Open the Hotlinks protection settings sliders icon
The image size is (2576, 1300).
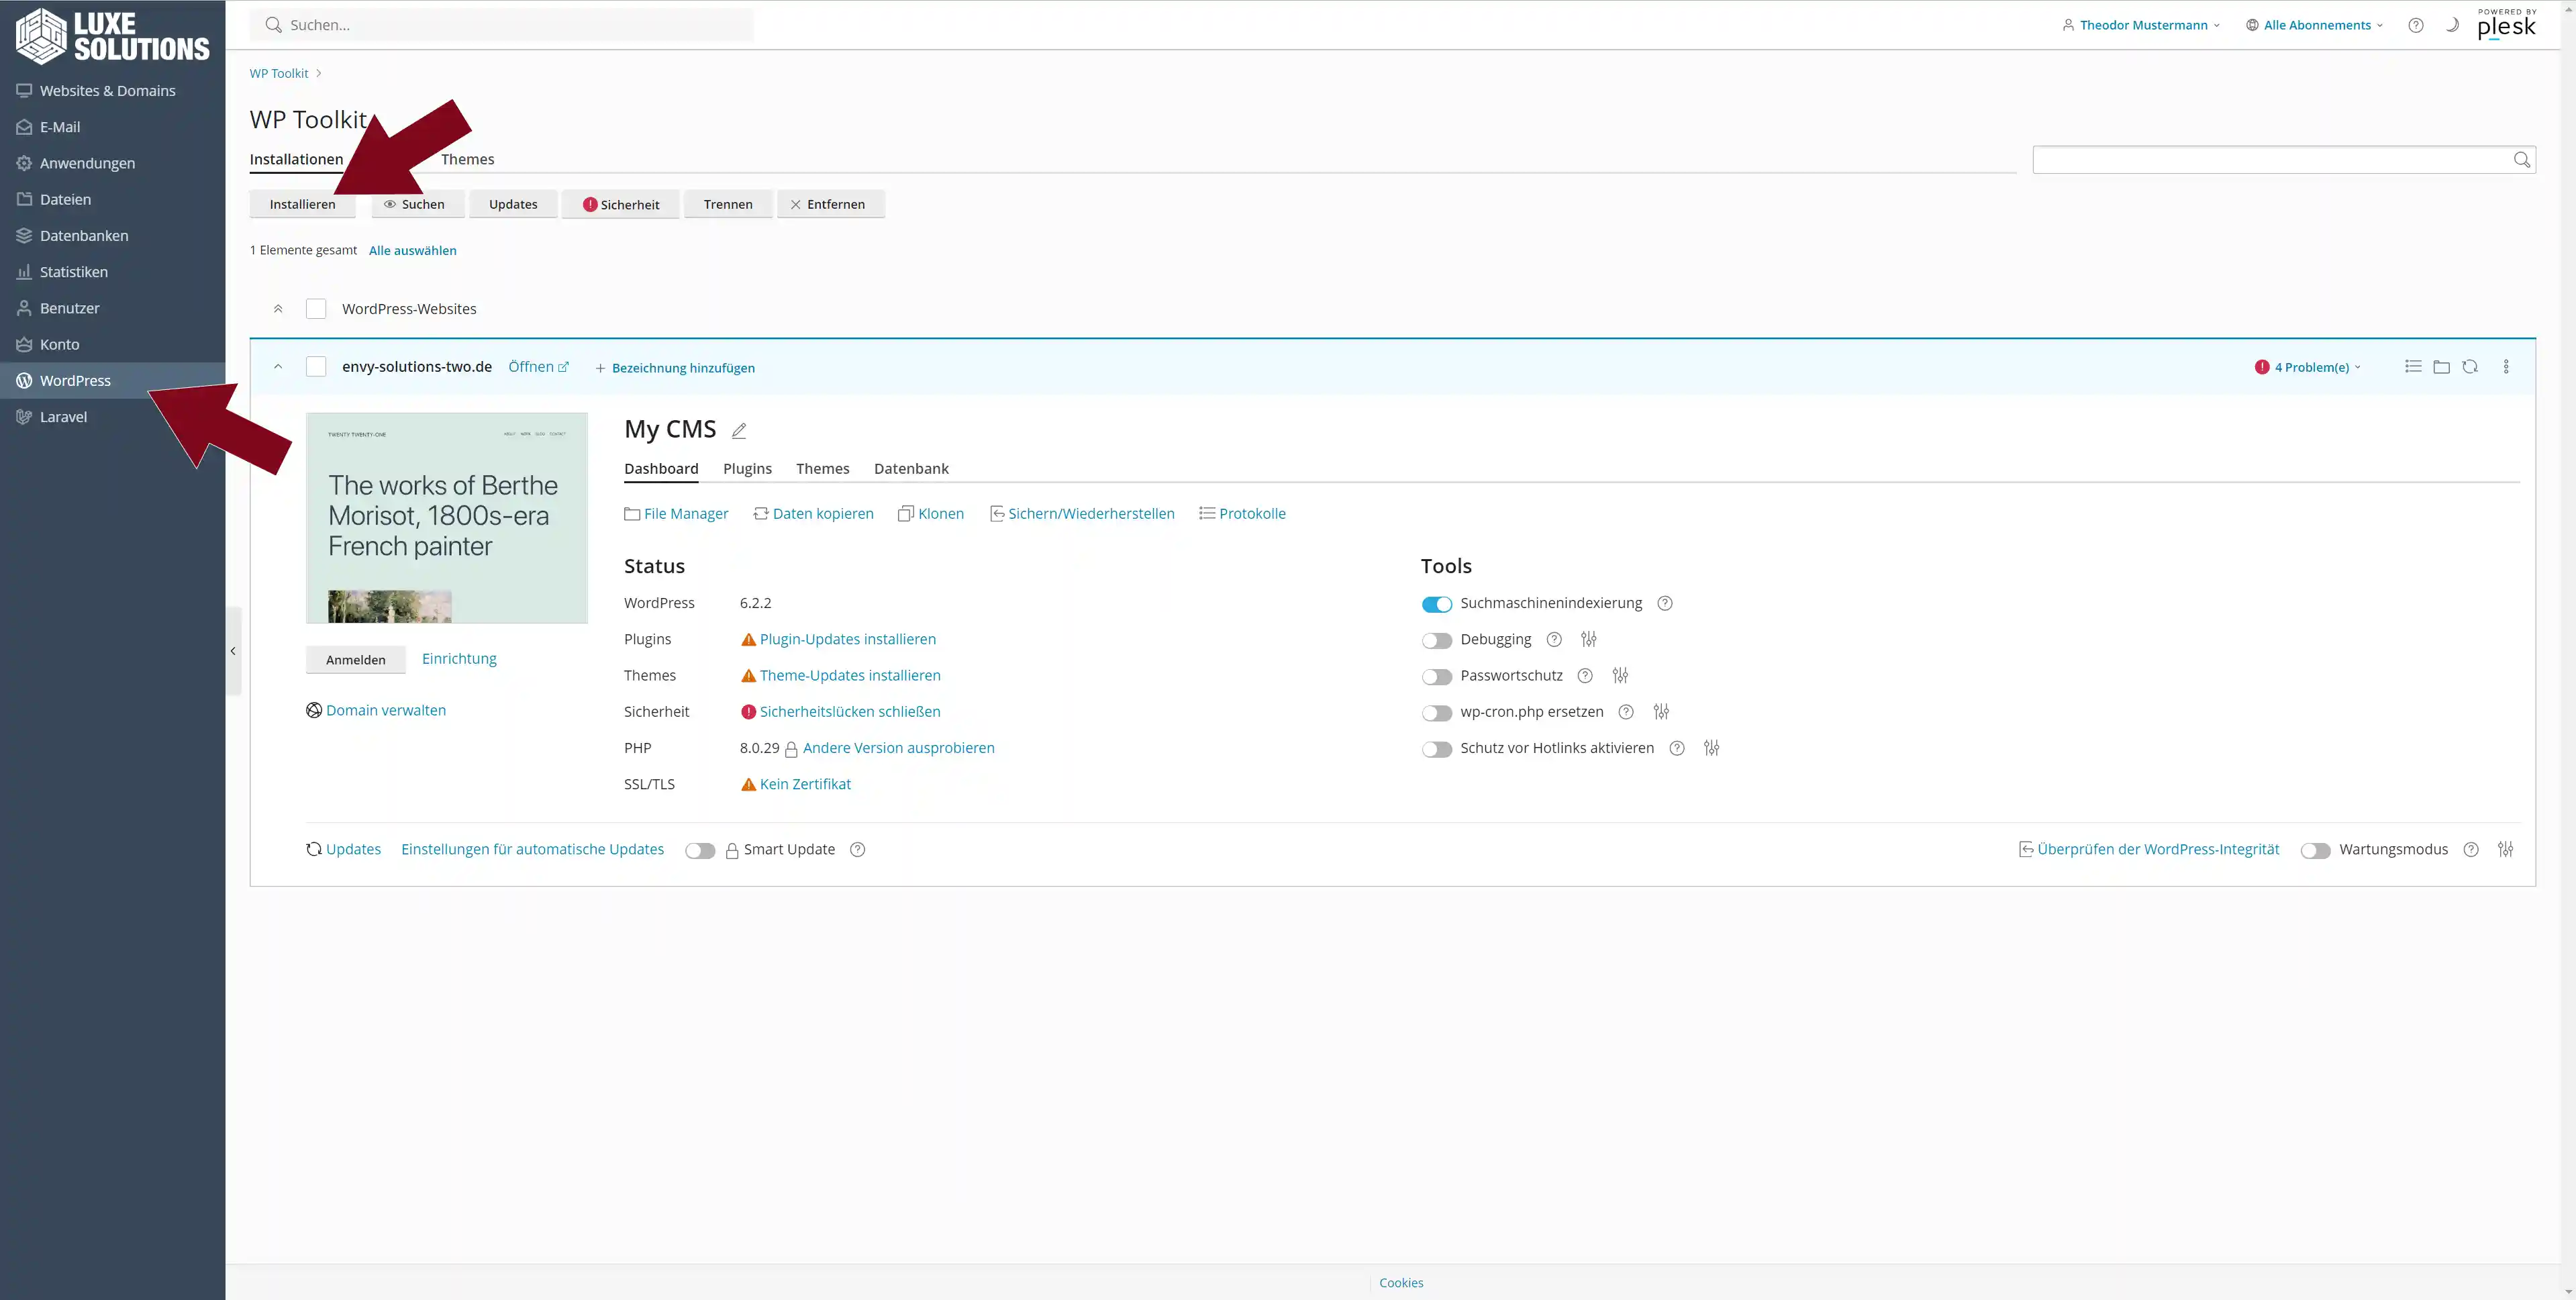pyautogui.click(x=1712, y=748)
